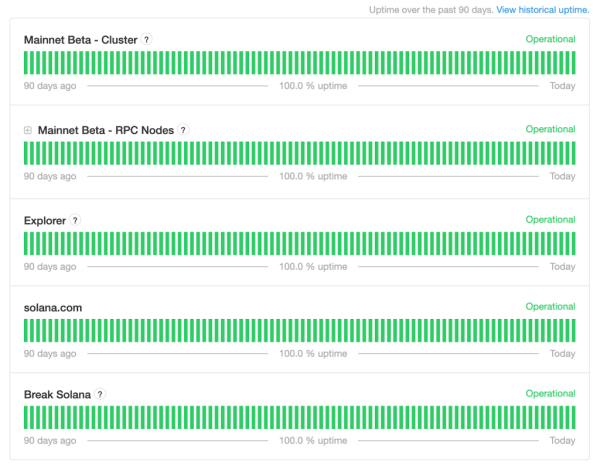Select the oldest uptime bar for Mainnet Beta - Cluster

pos(26,63)
